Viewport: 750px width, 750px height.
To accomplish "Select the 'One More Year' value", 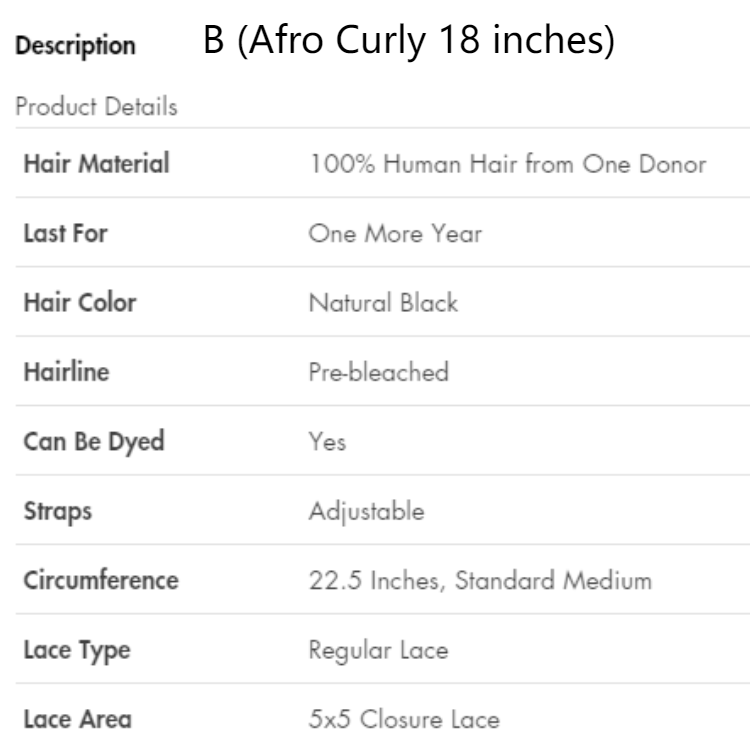I will 396,234.
